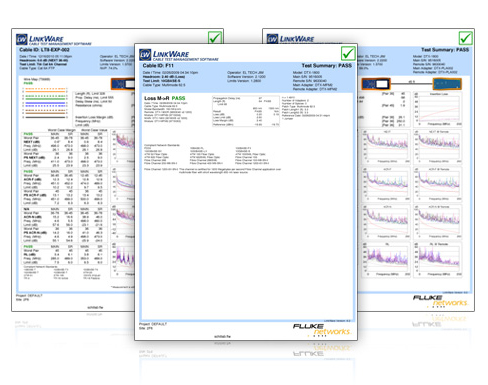
Task: Open the ACR-F graph on the right report
Action: 387,184
